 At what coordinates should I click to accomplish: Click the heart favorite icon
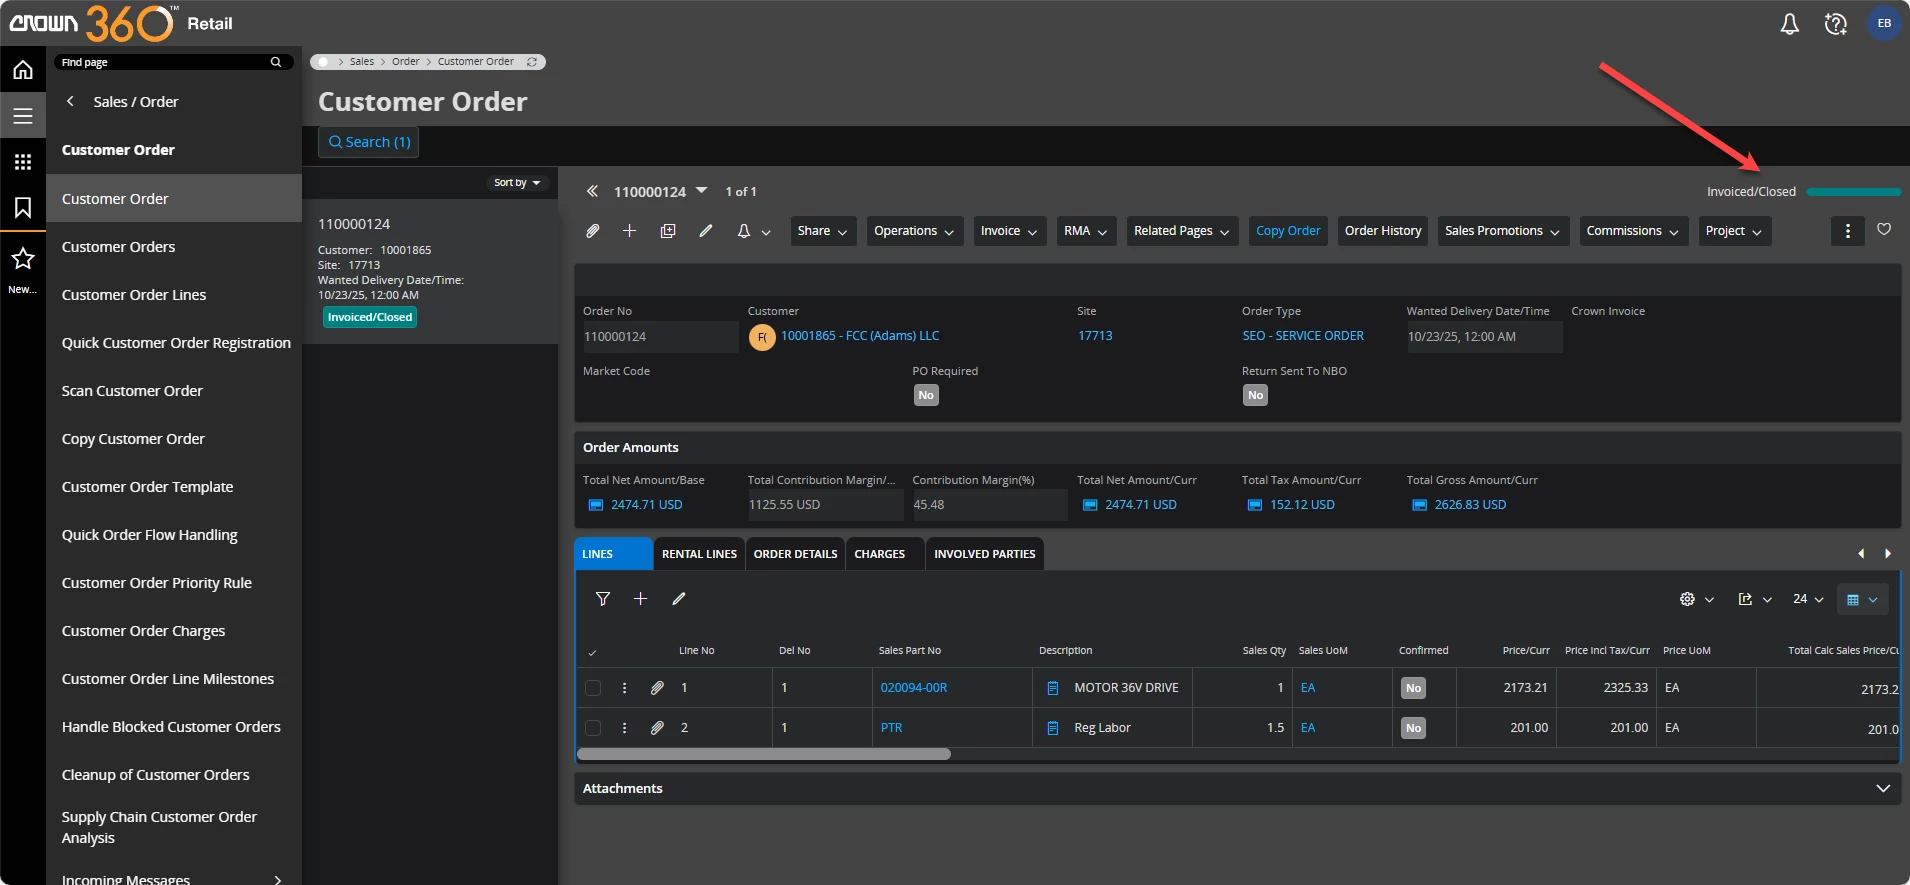(x=1884, y=230)
